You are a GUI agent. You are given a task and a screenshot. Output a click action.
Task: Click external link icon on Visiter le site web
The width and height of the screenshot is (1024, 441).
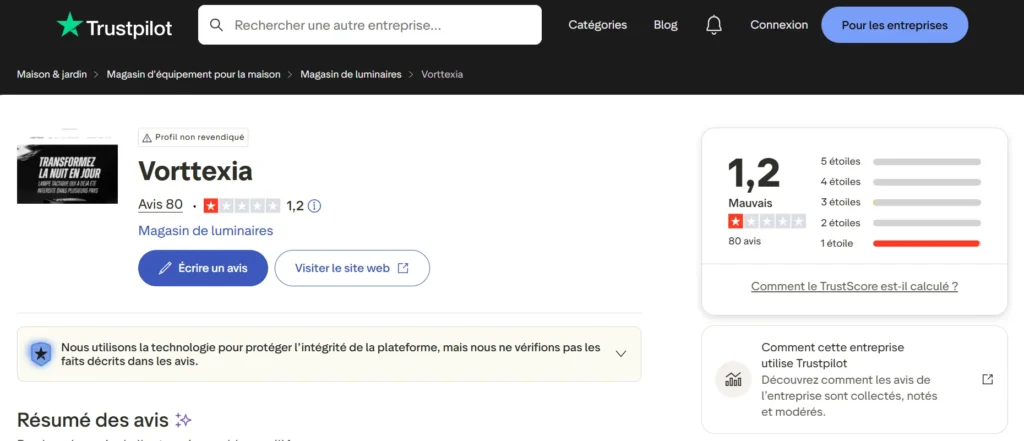click(x=403, y=268)
